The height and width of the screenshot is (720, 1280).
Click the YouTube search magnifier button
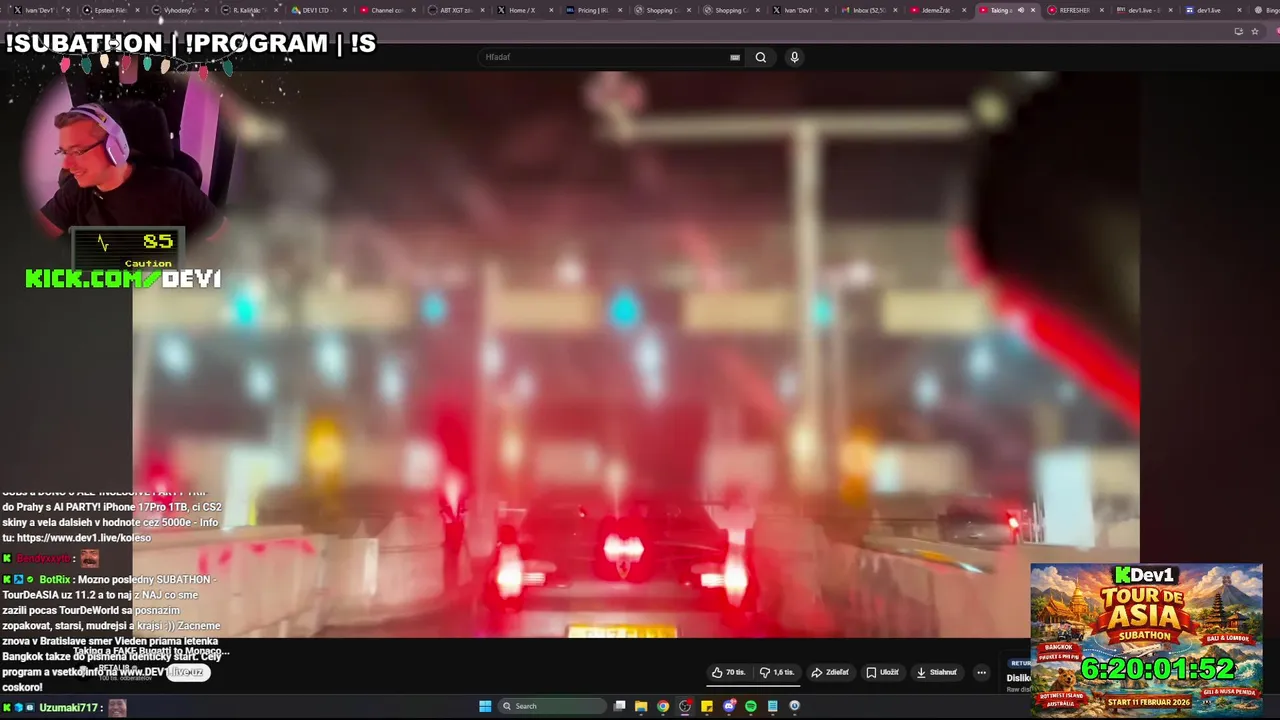point(761,57)
